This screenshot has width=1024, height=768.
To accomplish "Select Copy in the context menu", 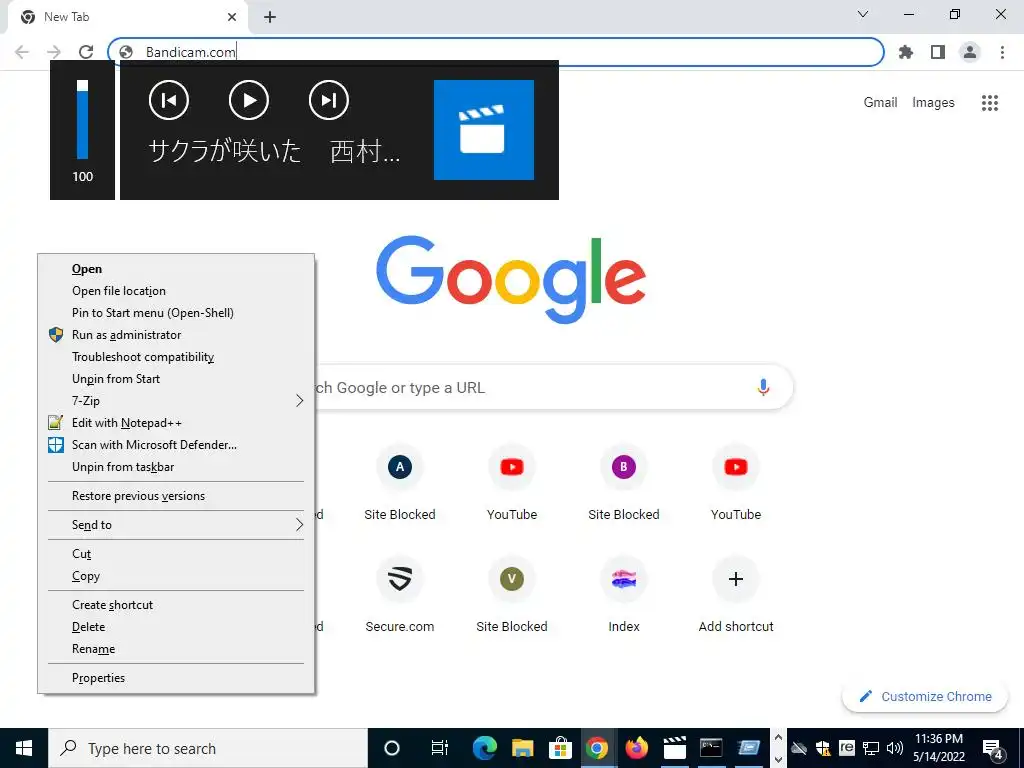I will click(176, 576).
